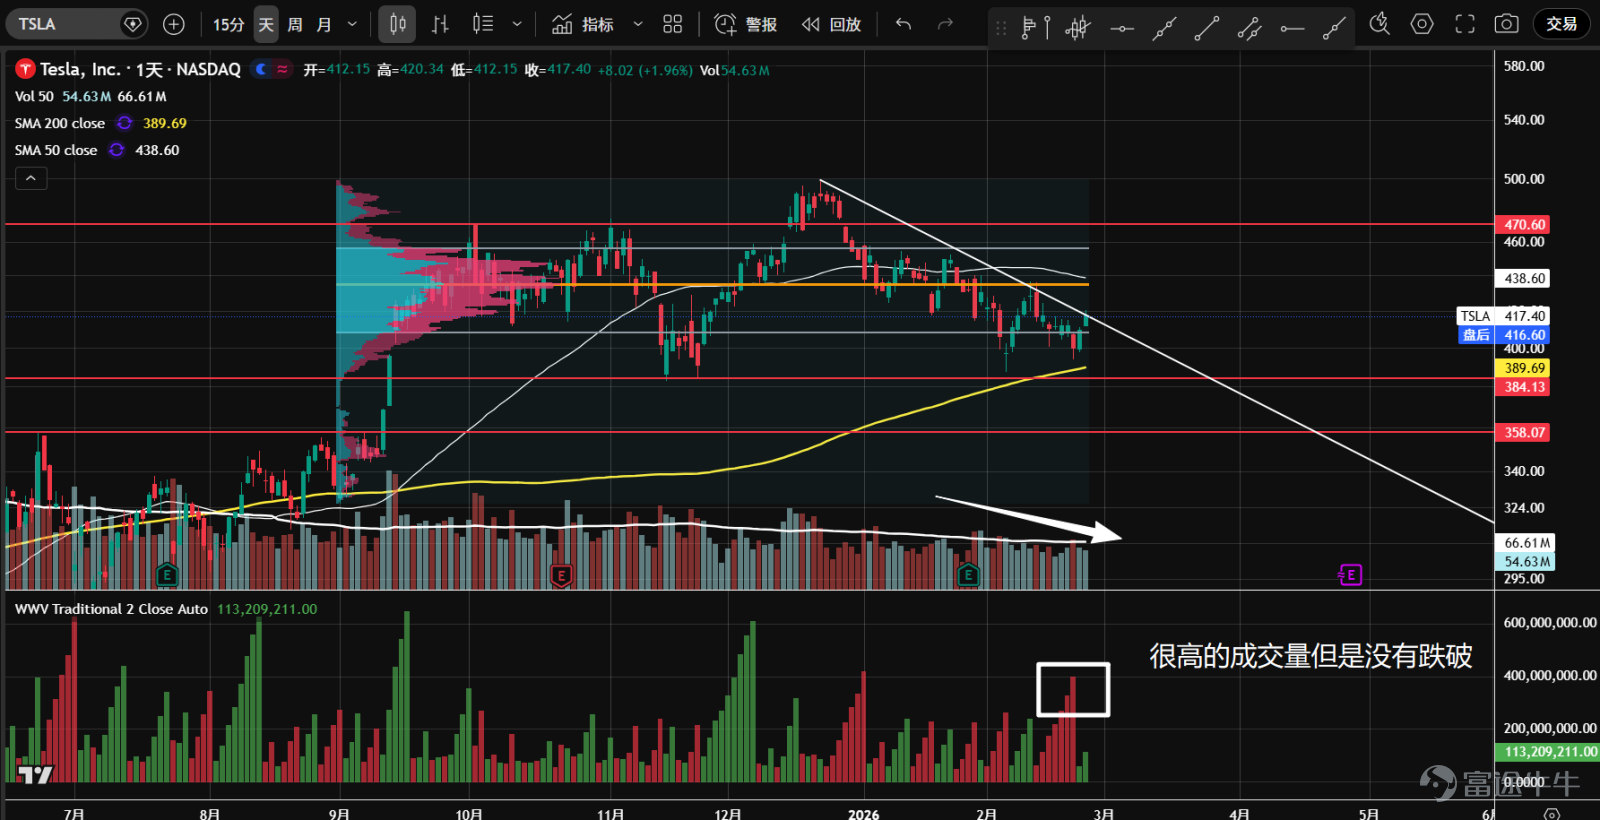The height and width of the screenshot is (820, 1600).
Task: Expand the timeframe dropdown arrow
Action: pyautogui.click(x=352, y=24)
